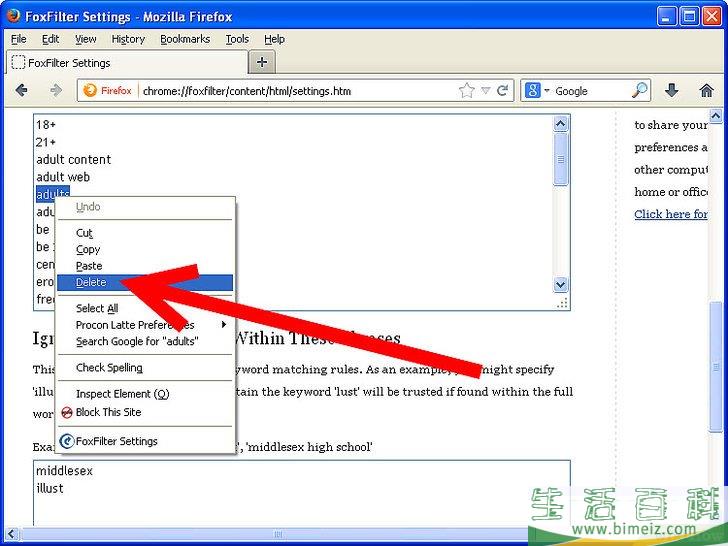The image size is (728, 546).
Task: Open the View menu
Action: [x=85, y=39]
